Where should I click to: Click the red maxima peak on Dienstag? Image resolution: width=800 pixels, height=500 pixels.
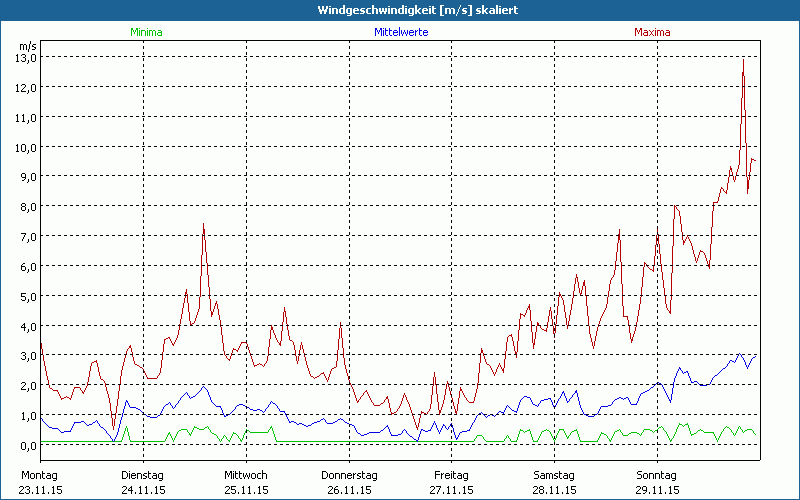(203, 224)
